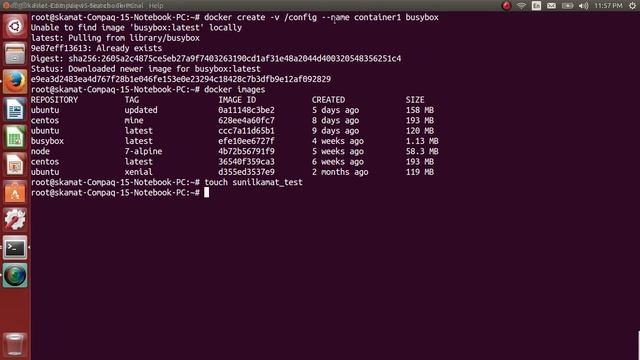Click the 'touch sunilkamat_test' command text

pos(253,182)
